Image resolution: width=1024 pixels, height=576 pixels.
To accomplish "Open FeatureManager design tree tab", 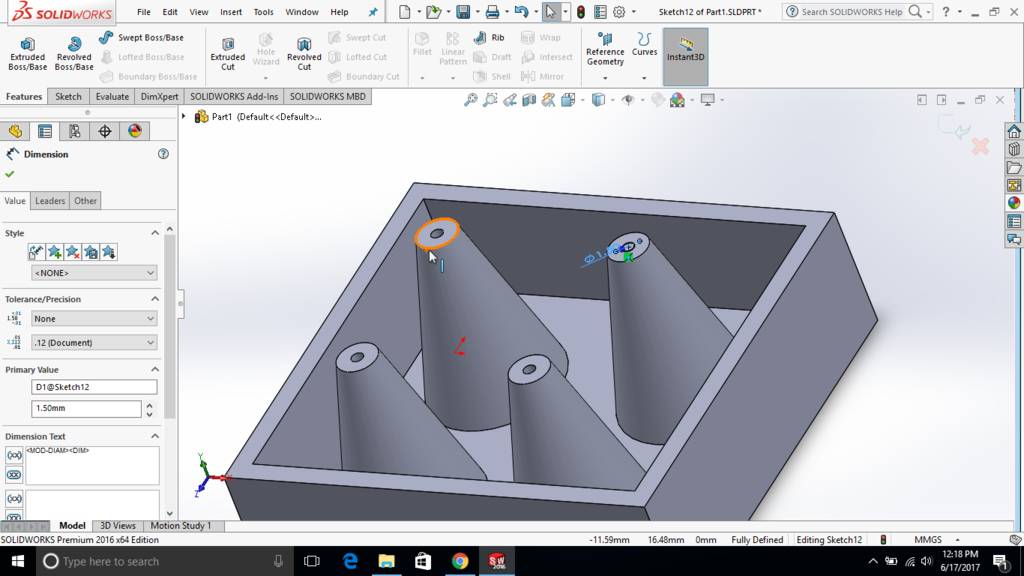I will pos(16,131).
